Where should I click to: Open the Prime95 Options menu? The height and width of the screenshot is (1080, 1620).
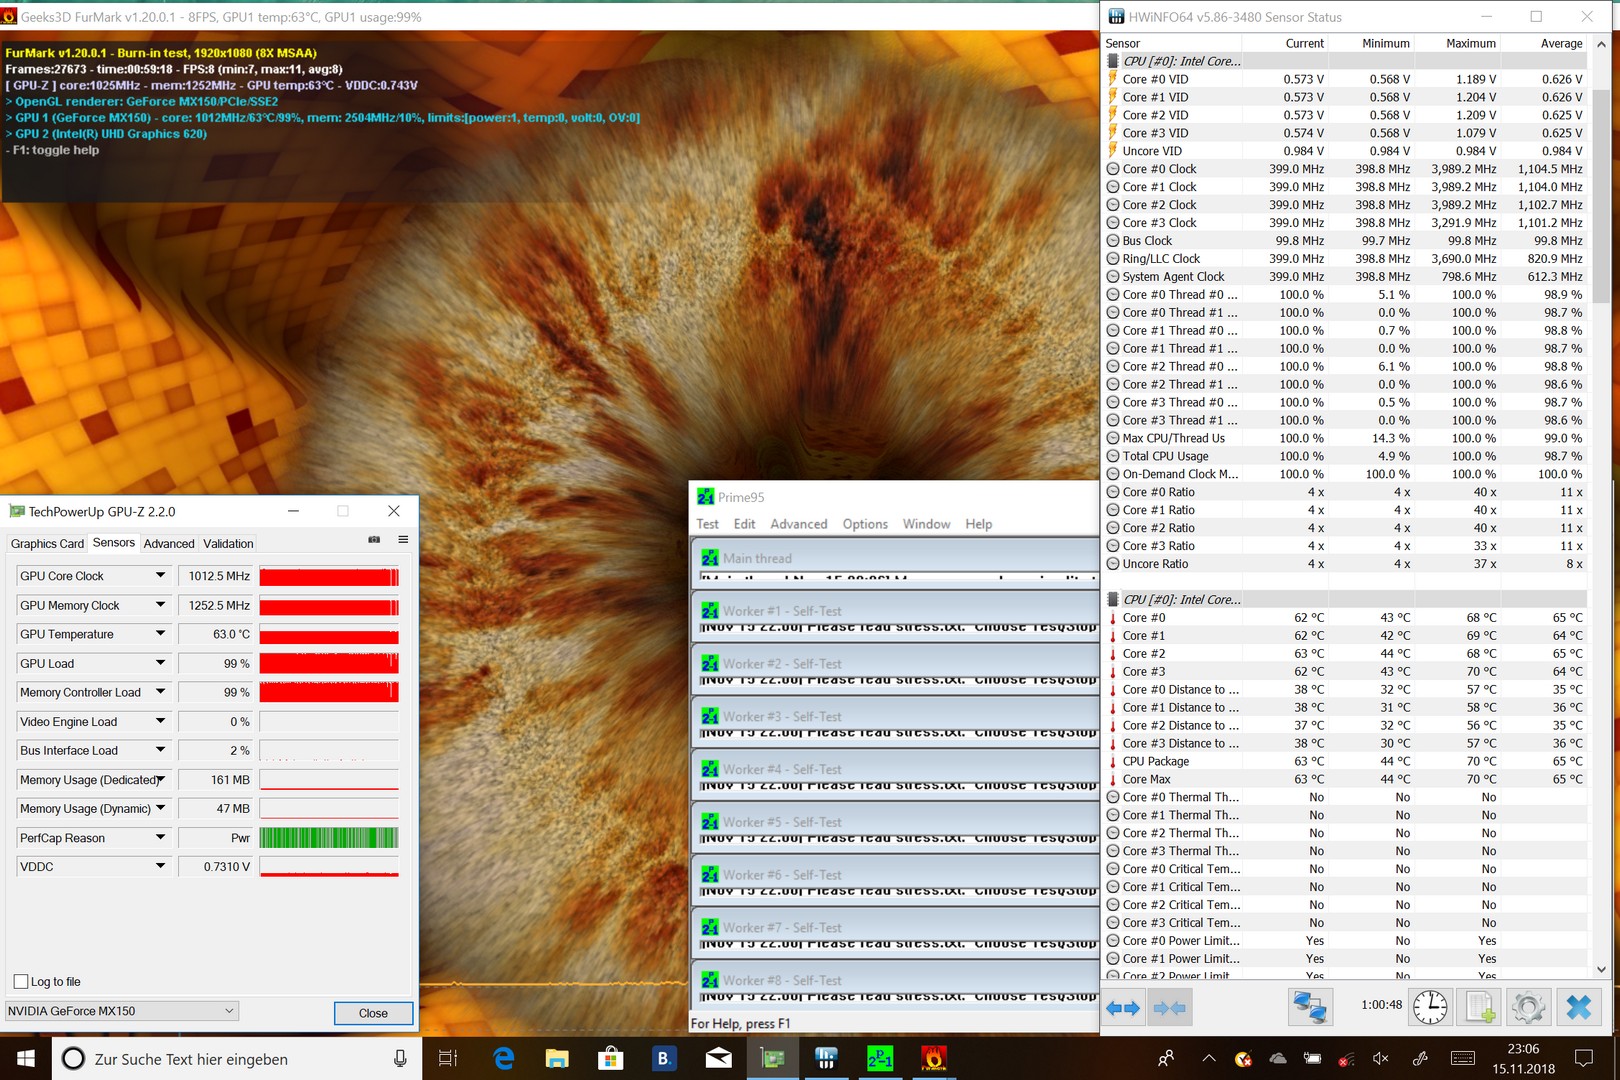pos(865,524)
